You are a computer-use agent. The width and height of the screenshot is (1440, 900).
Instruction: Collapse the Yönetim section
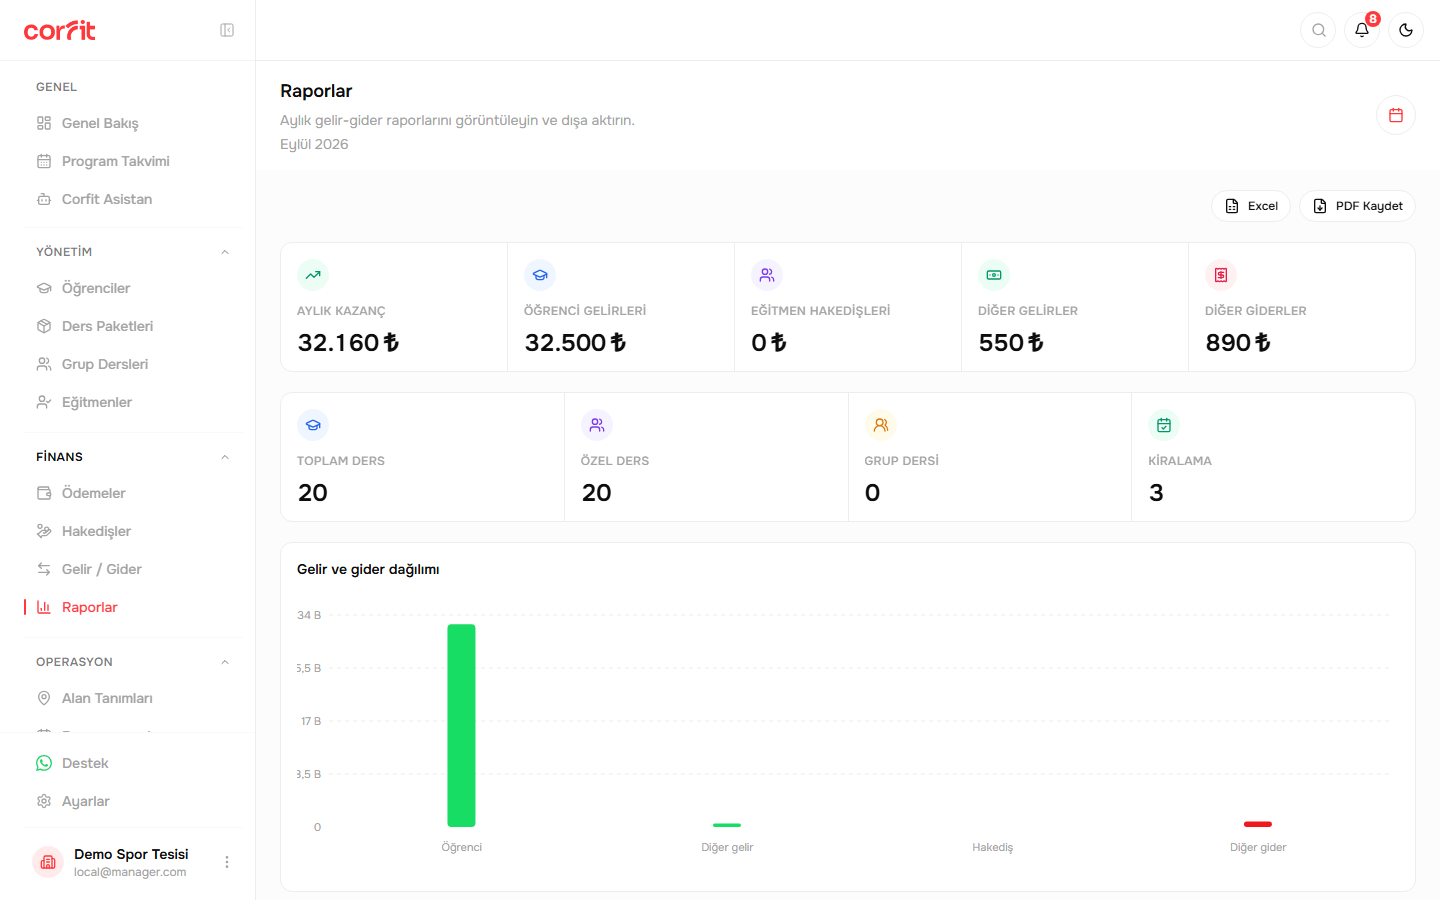[x=225, y=252]
